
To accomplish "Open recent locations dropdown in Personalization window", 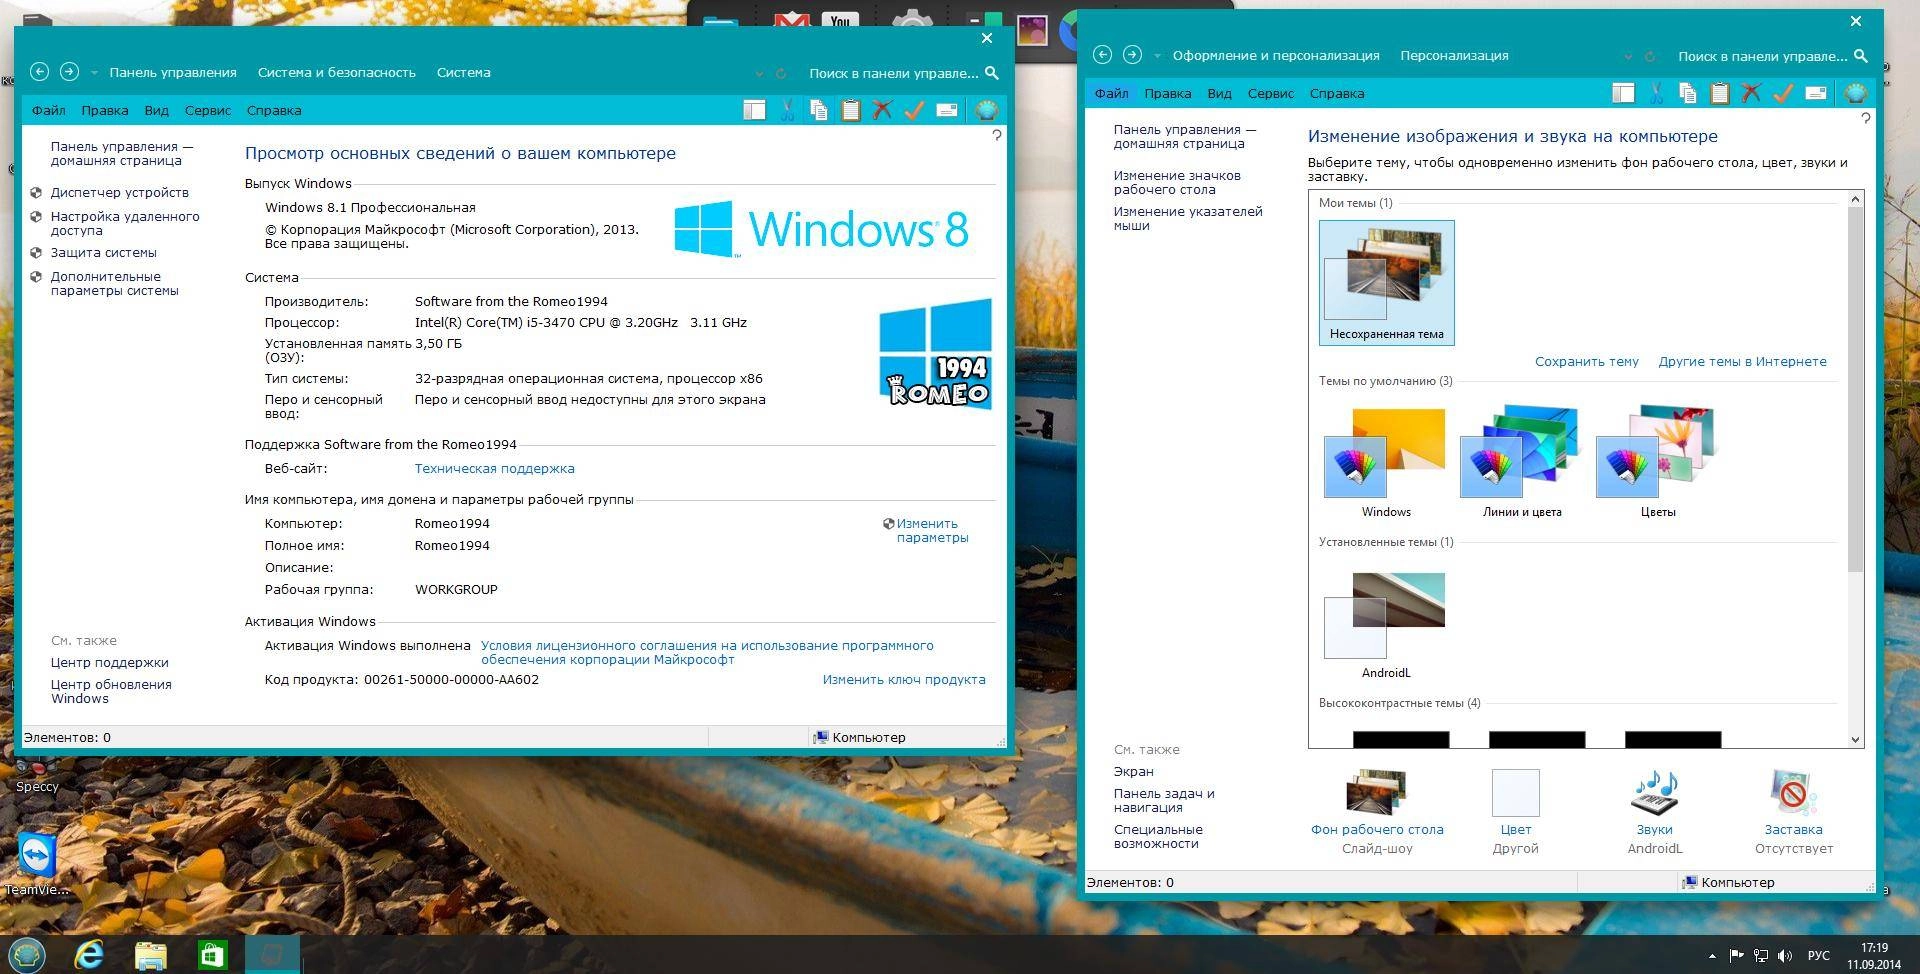I will (1157, 56).
